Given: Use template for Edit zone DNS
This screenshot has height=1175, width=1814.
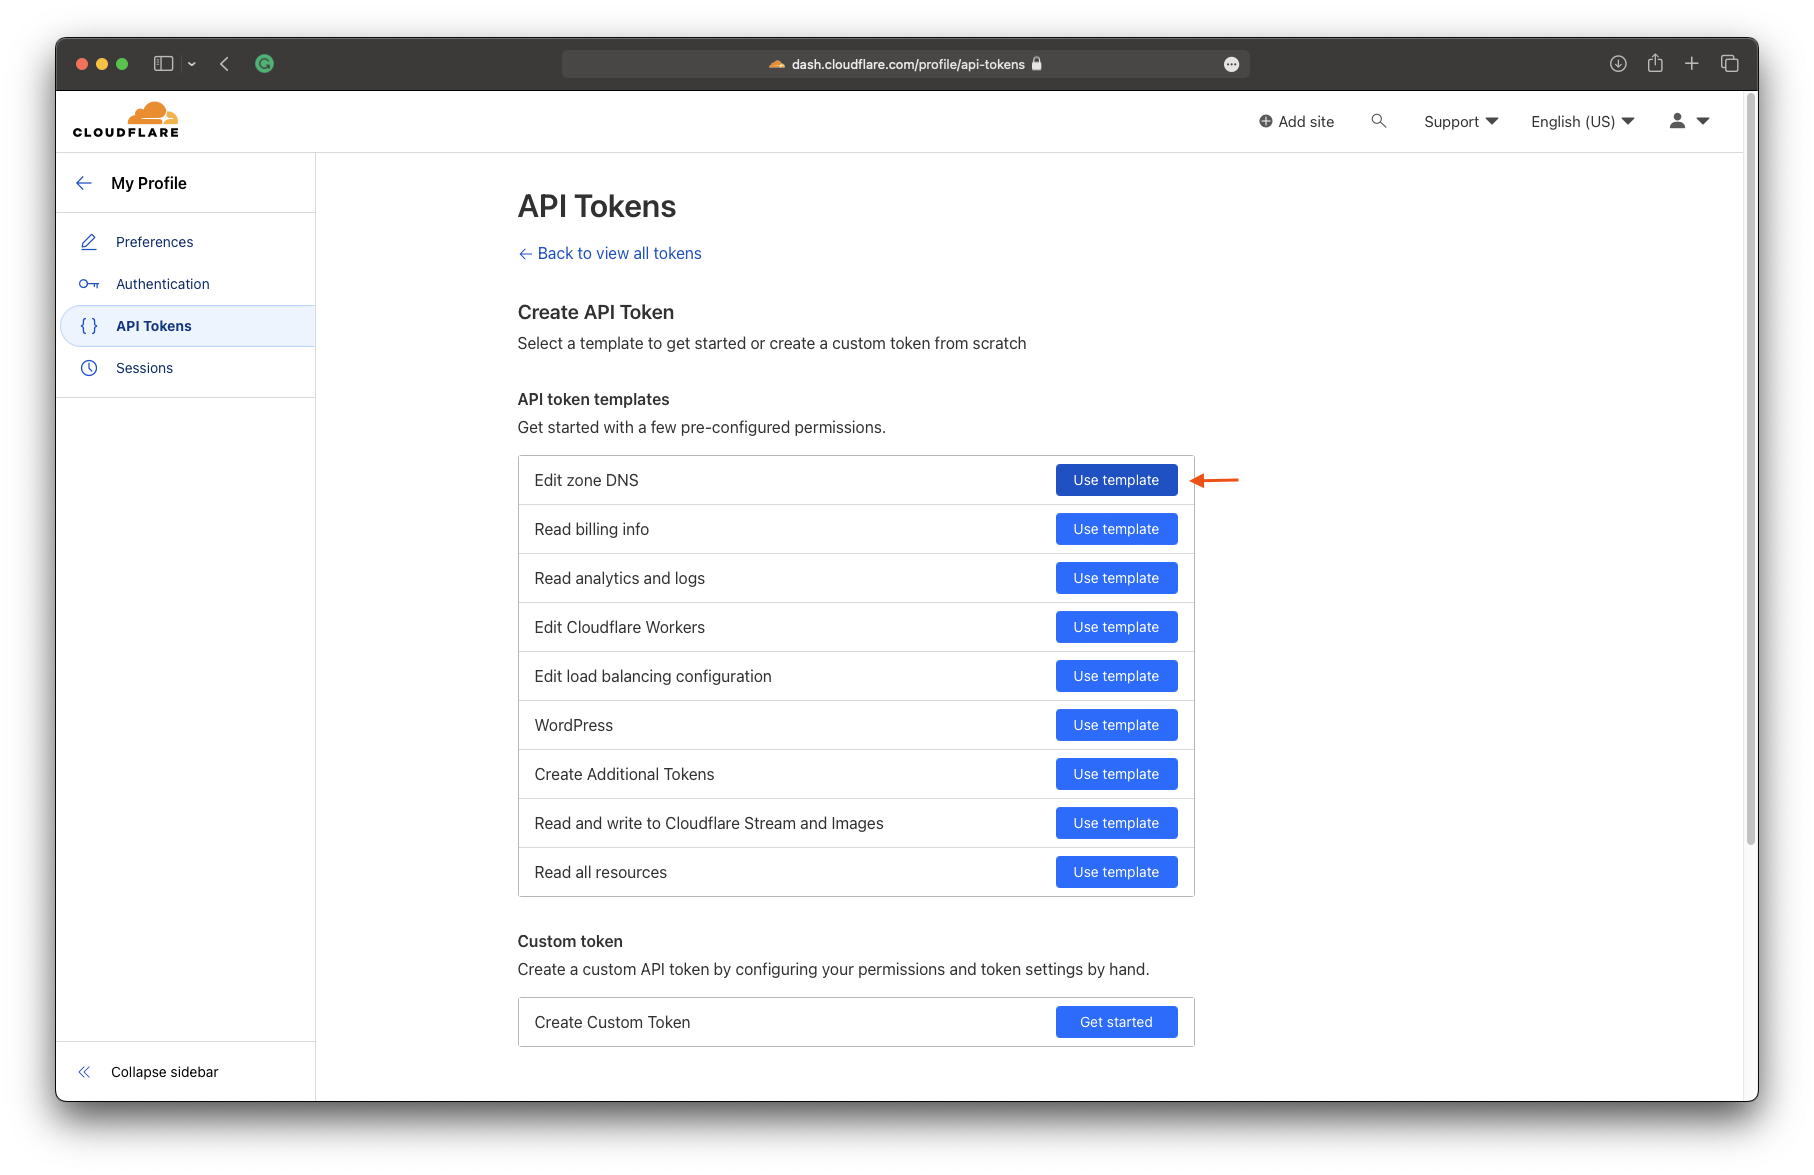Looking at the screenshot, I should pyautogui.click(x=1116, y=480).
